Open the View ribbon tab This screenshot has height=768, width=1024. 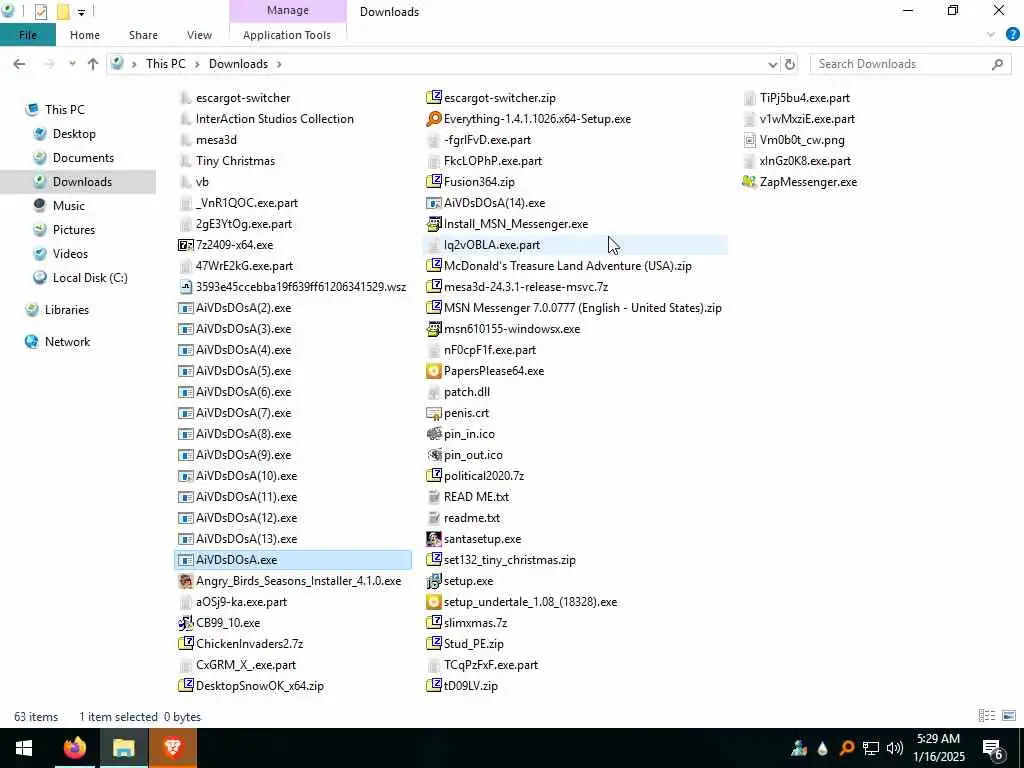click(199, 35)
